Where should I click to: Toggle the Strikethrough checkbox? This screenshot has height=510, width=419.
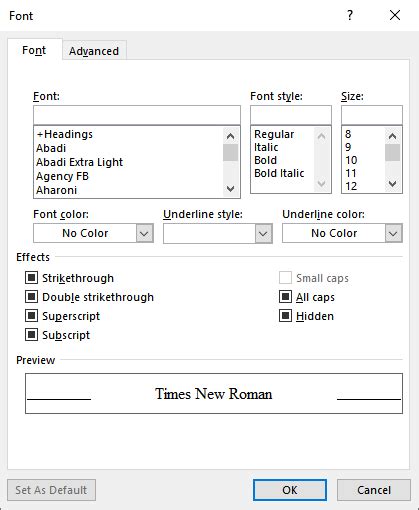(x=32, y=278)
